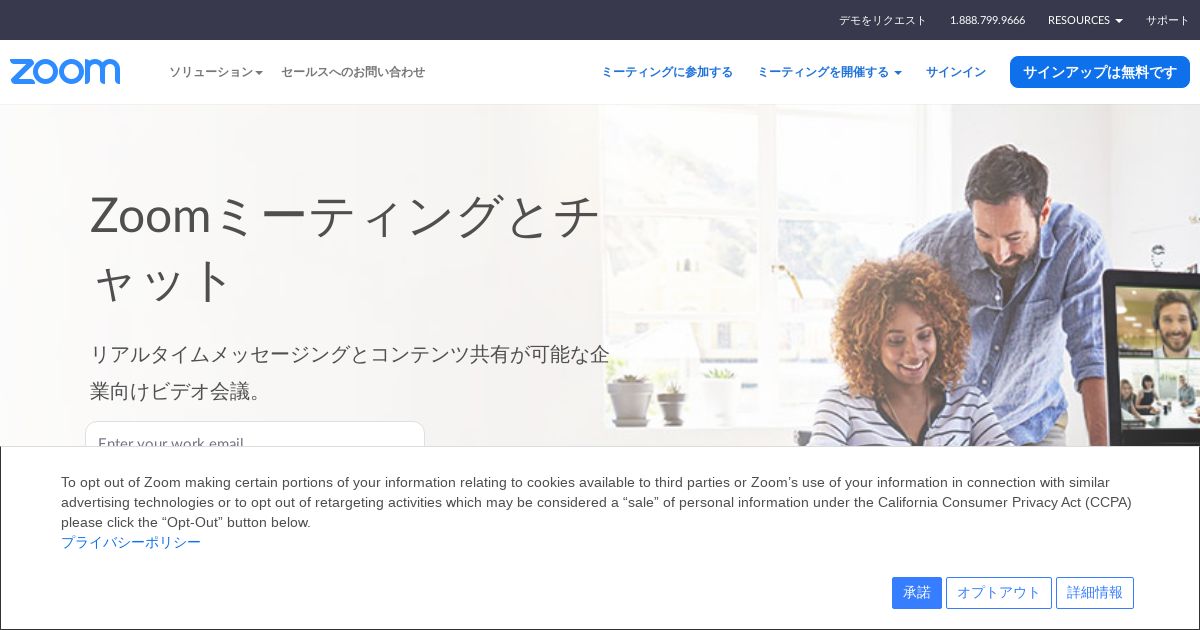Image resolution: width=1200 pixels, height=630 pixels.
Task: Click the オプトアウト button
Action: pos(999,593)
